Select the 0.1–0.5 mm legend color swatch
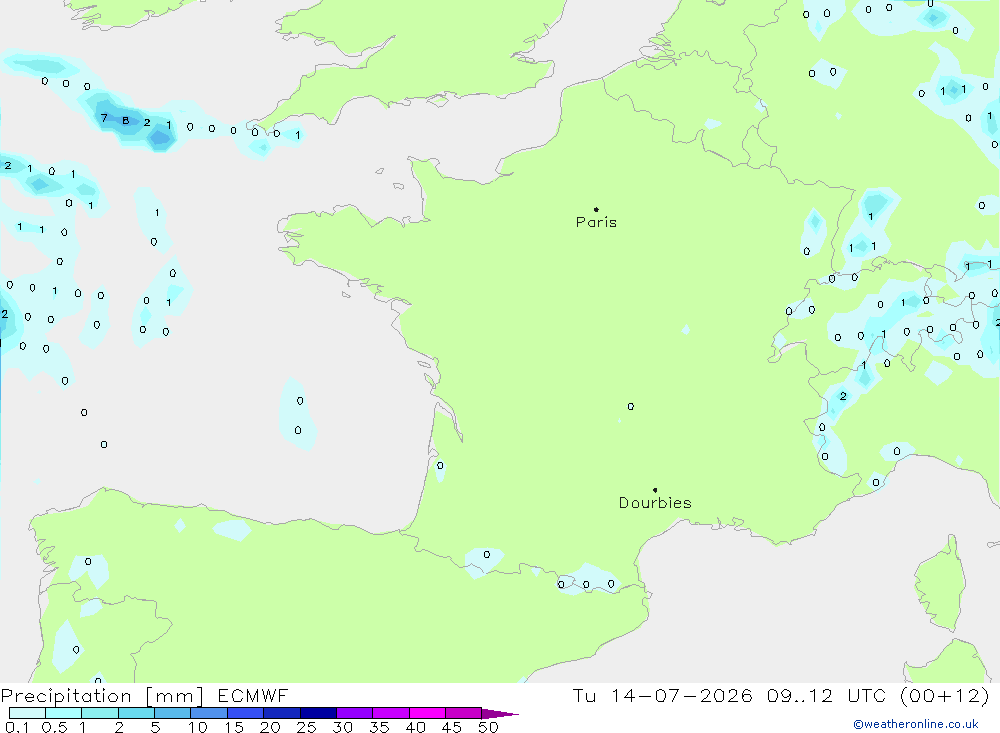The image size is (1000, 733). point(27,713)
